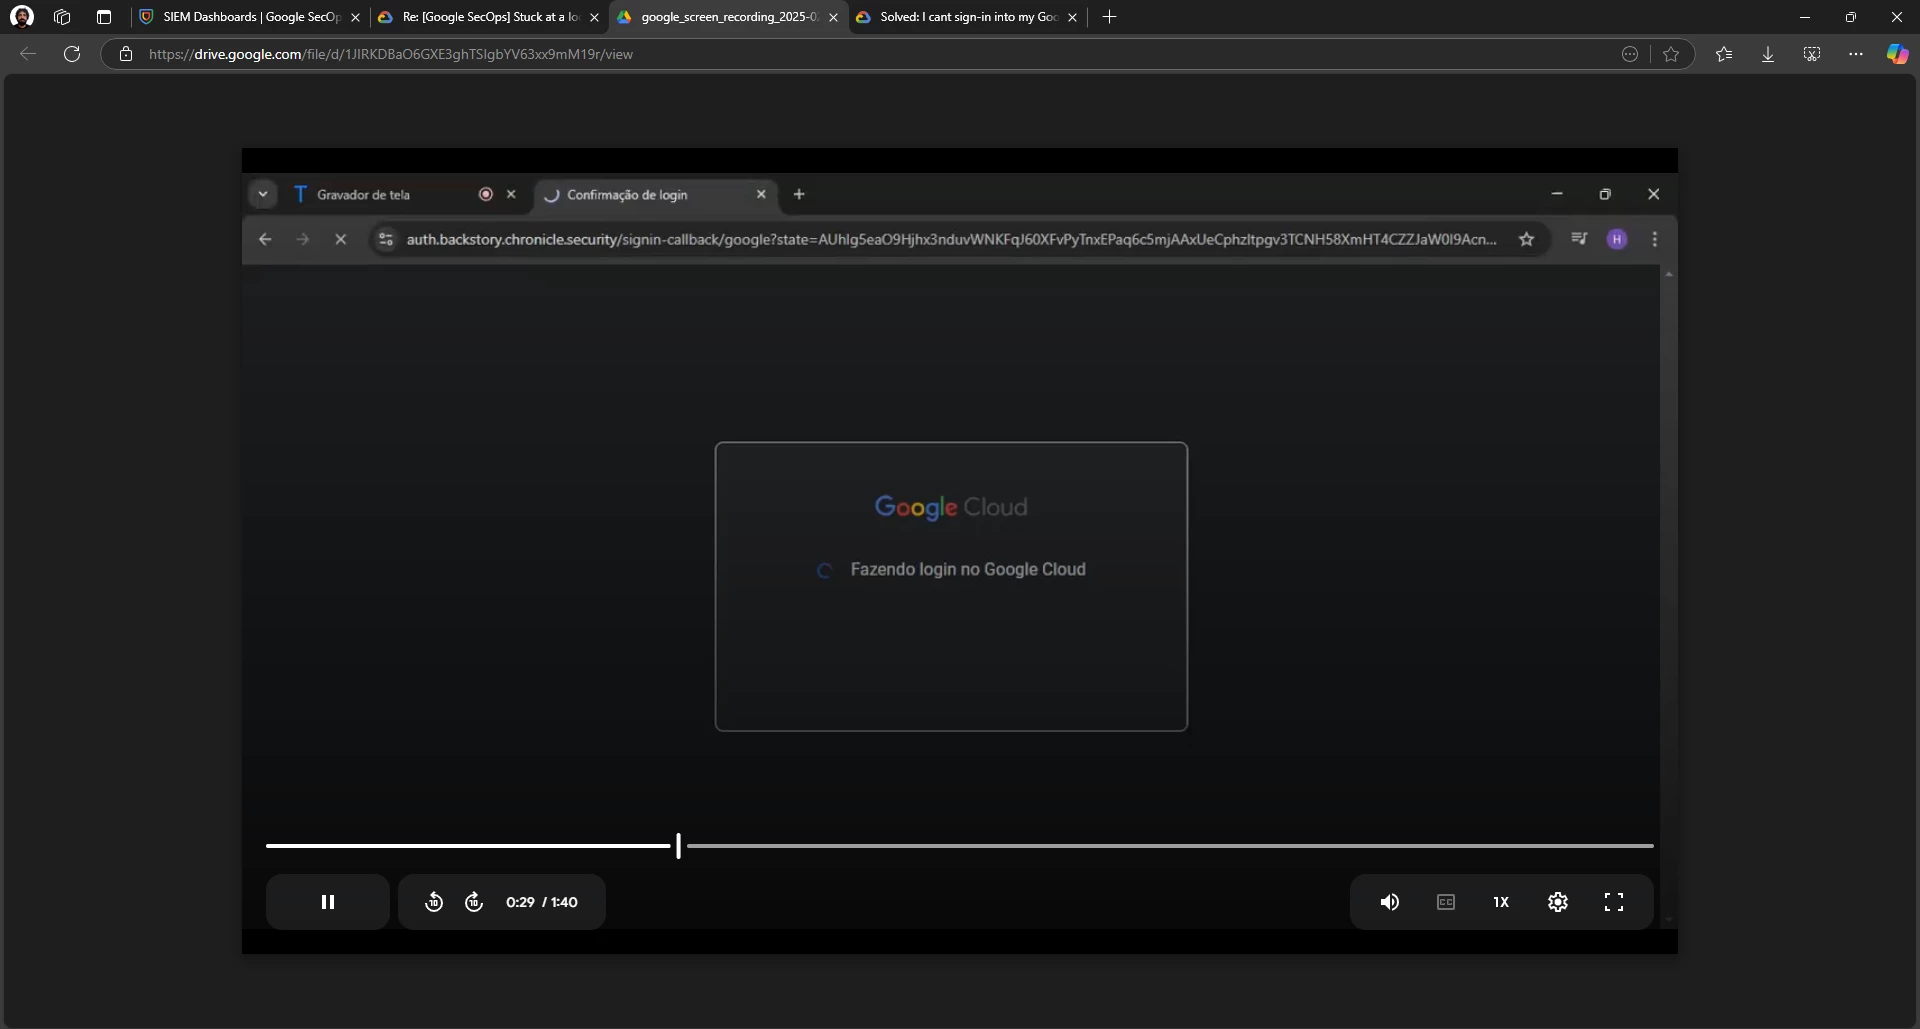Open the Edge feedback smiley icon
Image resolution: width=1920 pixels, height=1029 pixels.
click(x=1630, y=54)
